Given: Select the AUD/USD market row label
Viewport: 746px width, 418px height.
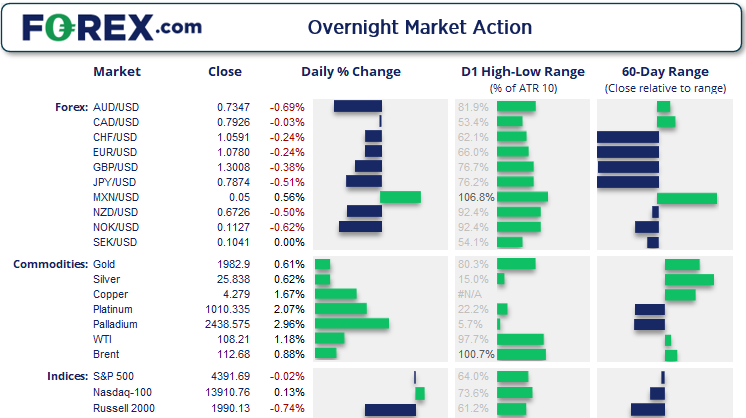Looking at the screenshot, I should pos(115,106).
